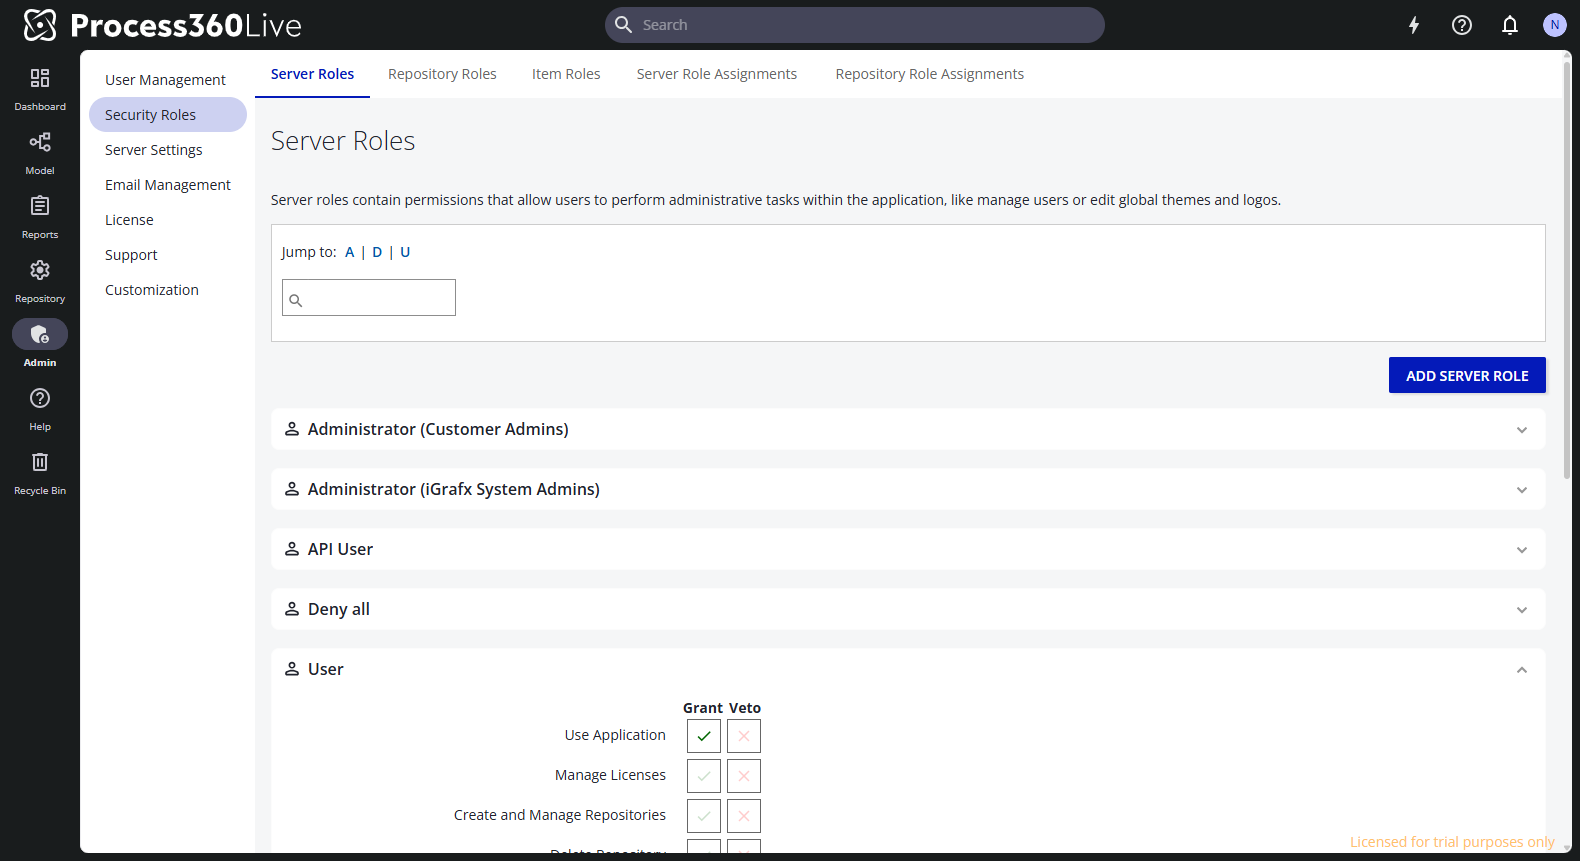Expand the Administrator (Customer Admins) chevron

pyautogui.click(x=1522, y=430)
